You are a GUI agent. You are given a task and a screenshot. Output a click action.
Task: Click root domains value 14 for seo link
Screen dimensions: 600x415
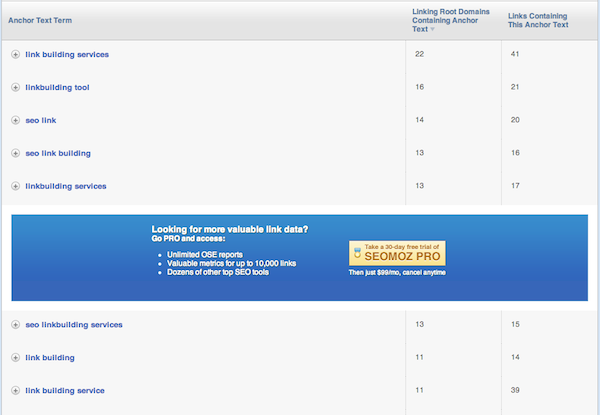click(x=419, y=120)
